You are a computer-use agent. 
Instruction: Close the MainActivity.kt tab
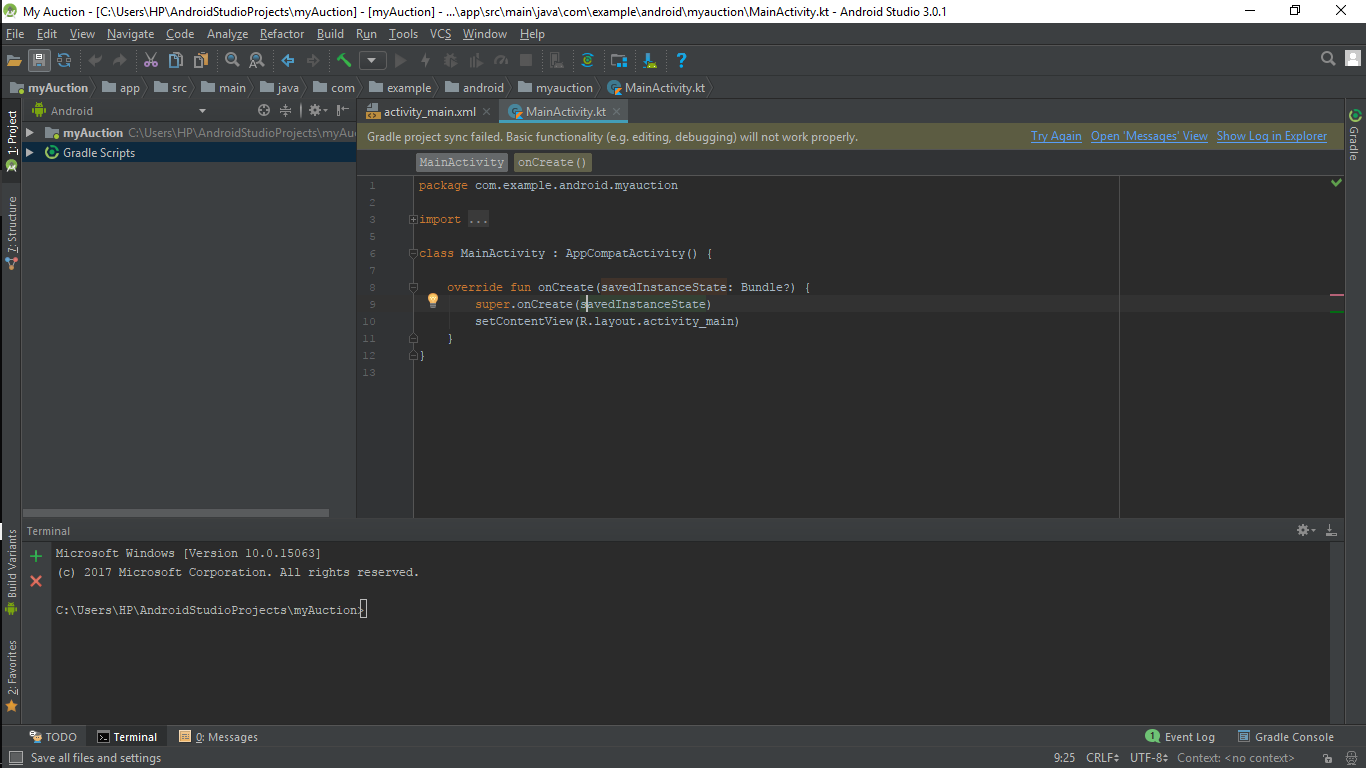[617, 112]
